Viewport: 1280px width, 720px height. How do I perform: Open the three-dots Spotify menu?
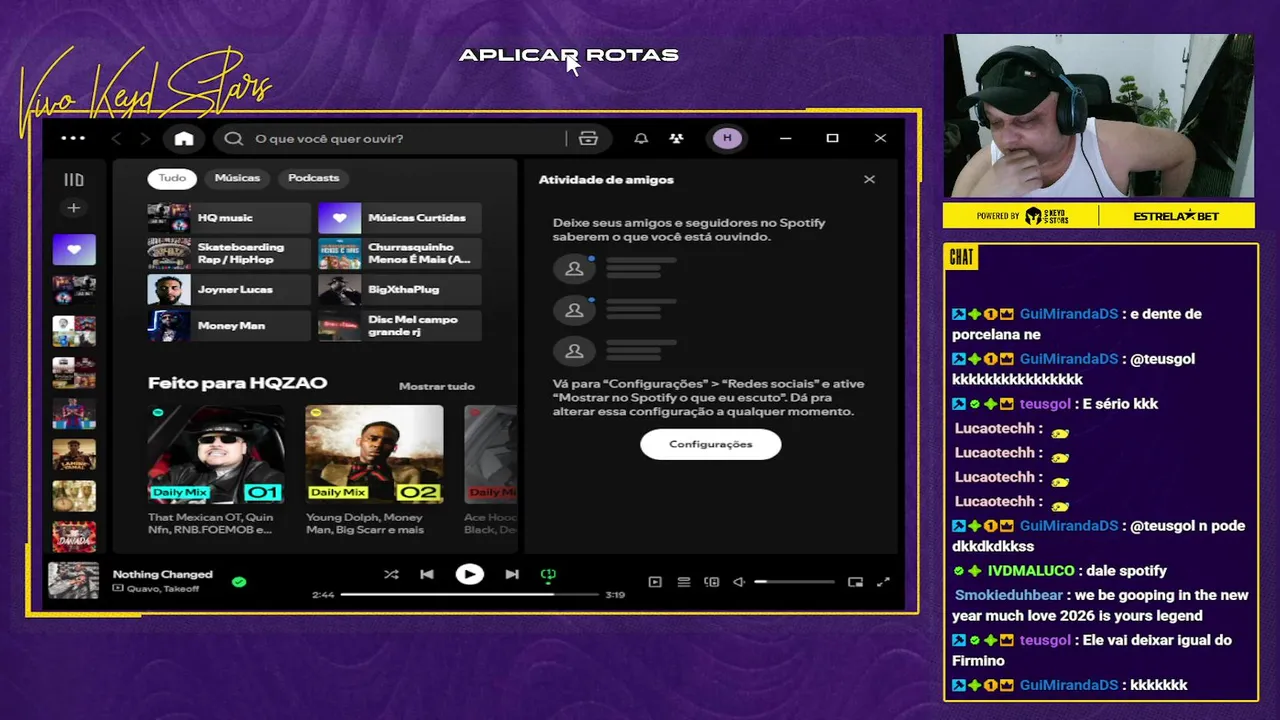point(73,138)
